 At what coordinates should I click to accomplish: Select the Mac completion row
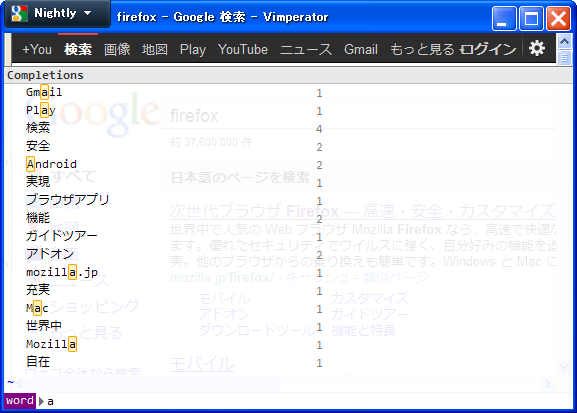(288, 308)
